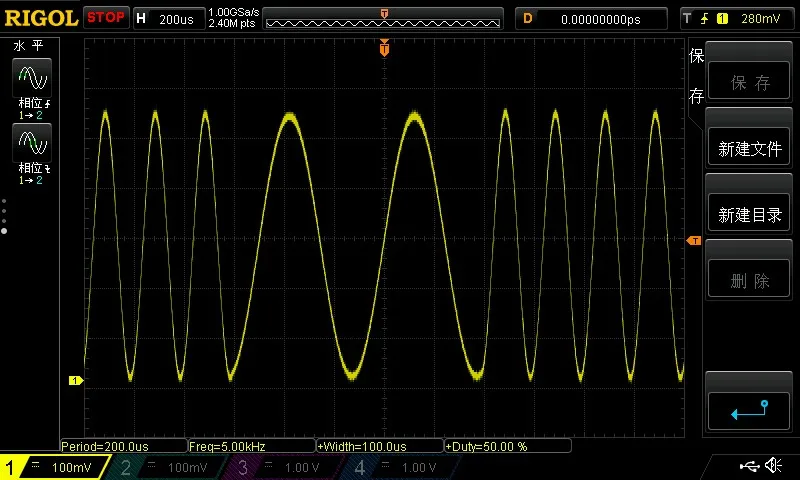The image size is (800, 480).
Task: Select the delay D 0.00000000ps field
Action: click(591, 19)
